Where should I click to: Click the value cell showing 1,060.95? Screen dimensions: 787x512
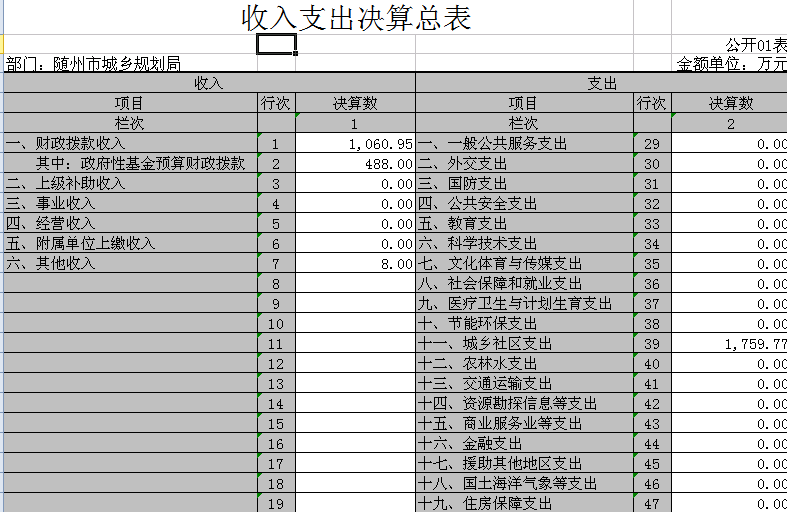click(x=355, y=144)
